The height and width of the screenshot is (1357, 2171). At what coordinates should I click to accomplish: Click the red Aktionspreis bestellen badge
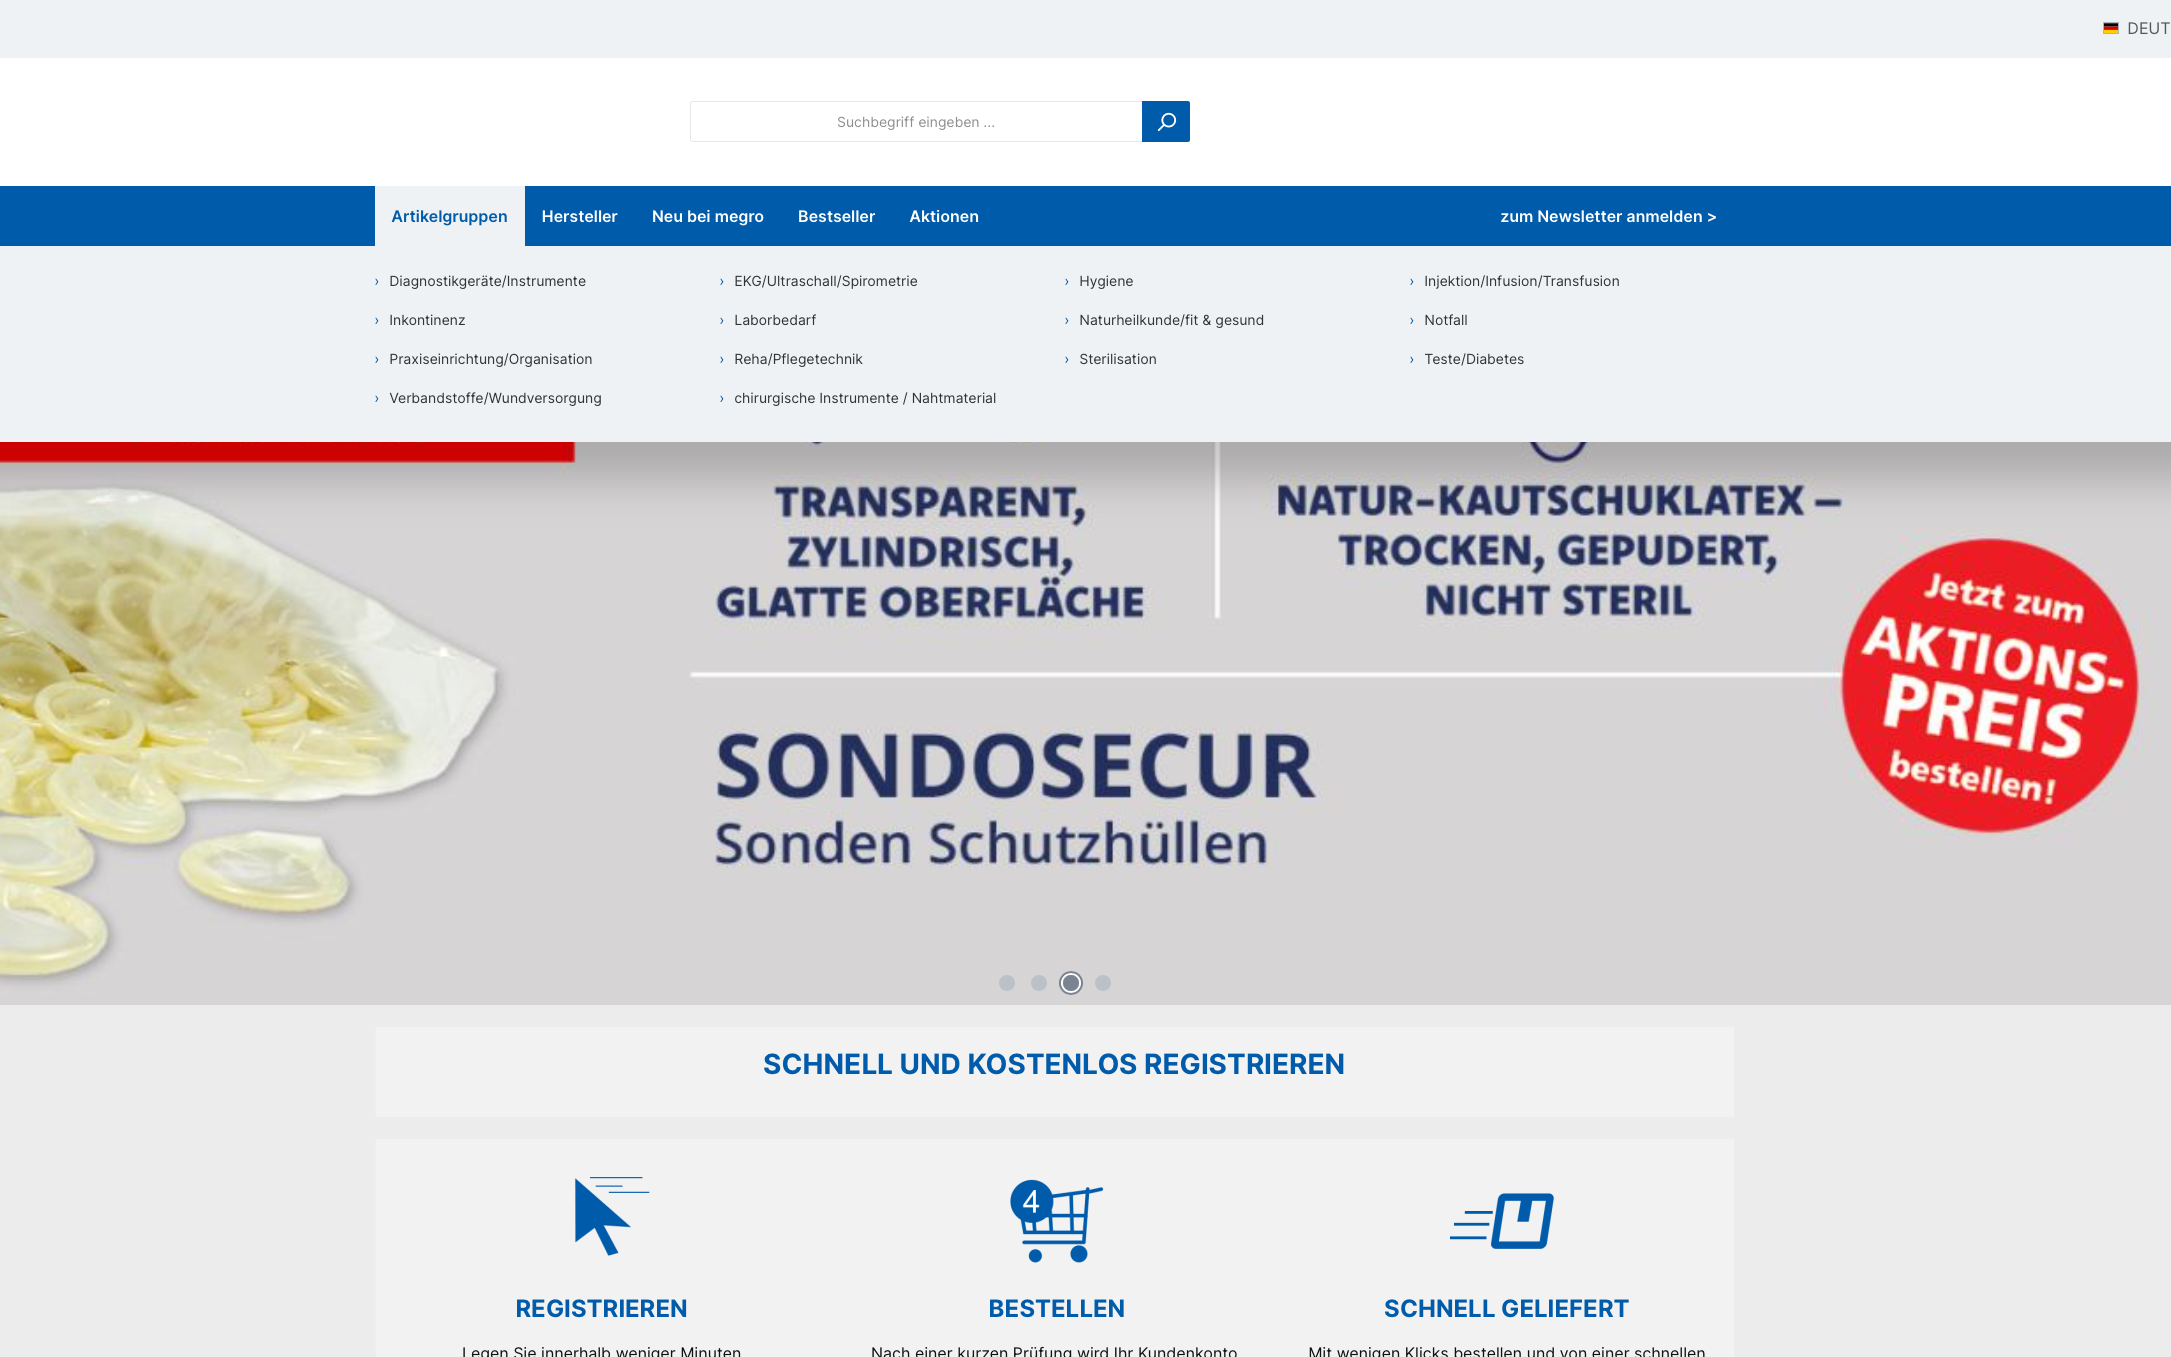(1989, 686)
